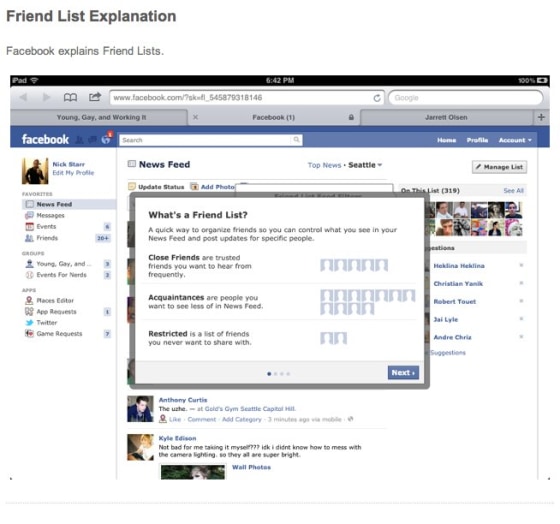The width and height of the screenshot is (560, 524).
Task: Click the Nick Starr name link
Action: [x=69, y=164]
